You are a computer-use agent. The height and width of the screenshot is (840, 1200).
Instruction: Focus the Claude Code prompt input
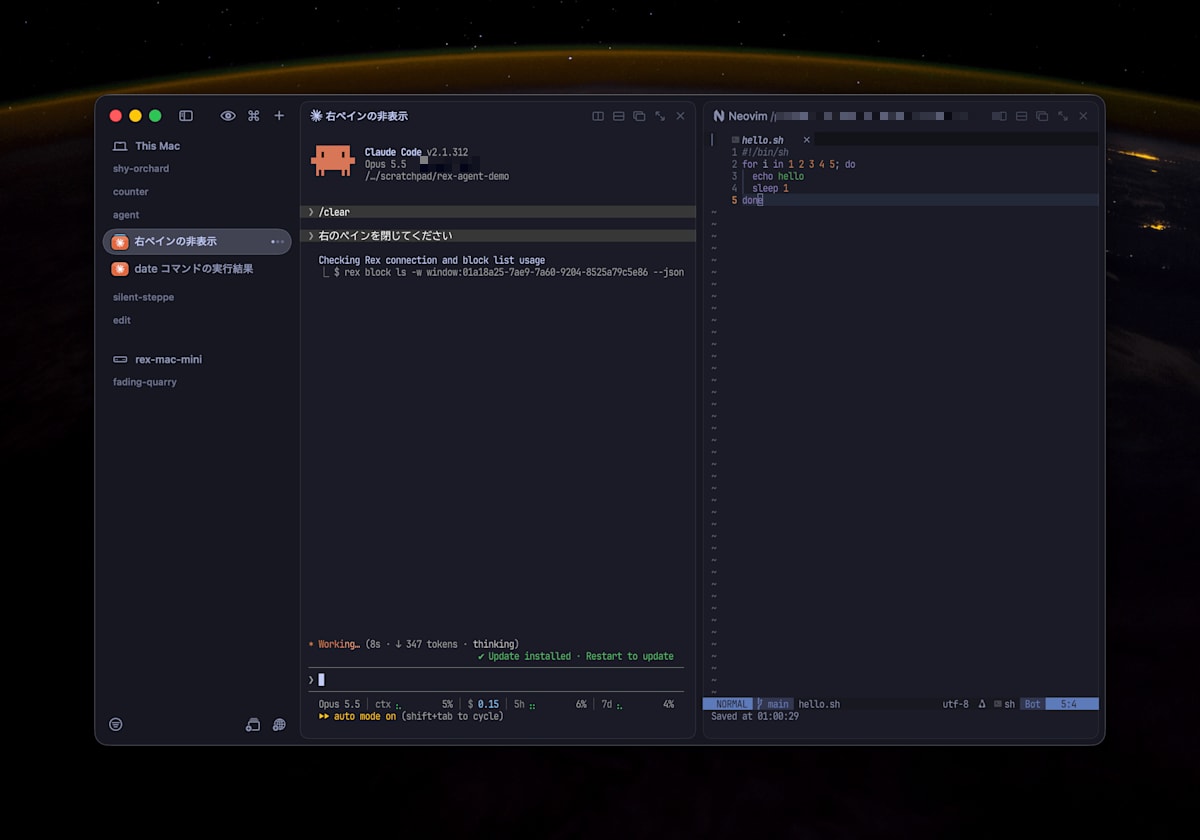point(497,680)
